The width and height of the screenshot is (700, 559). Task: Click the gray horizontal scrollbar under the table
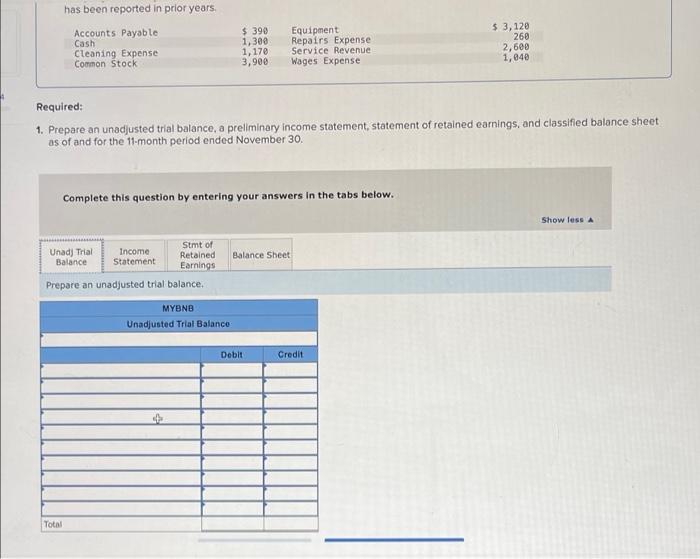pyautogui.click(x=254, y=540)
